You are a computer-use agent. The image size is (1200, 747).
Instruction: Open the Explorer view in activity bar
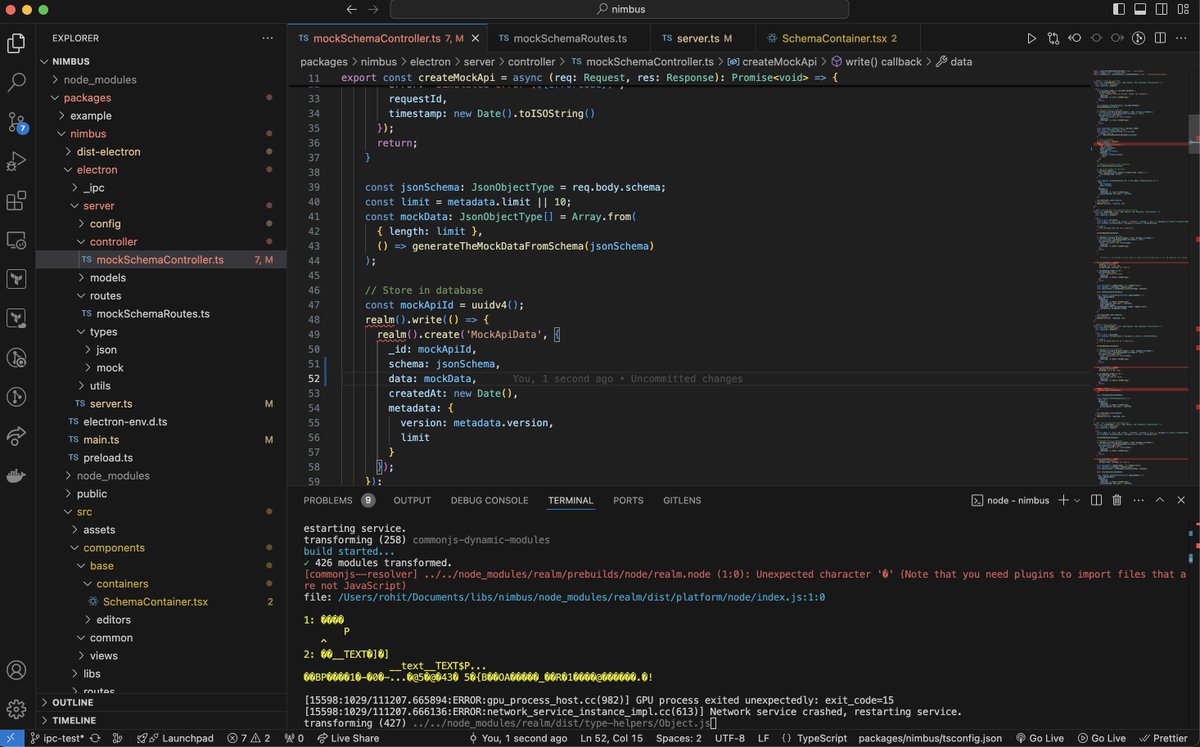pos(17,43)
